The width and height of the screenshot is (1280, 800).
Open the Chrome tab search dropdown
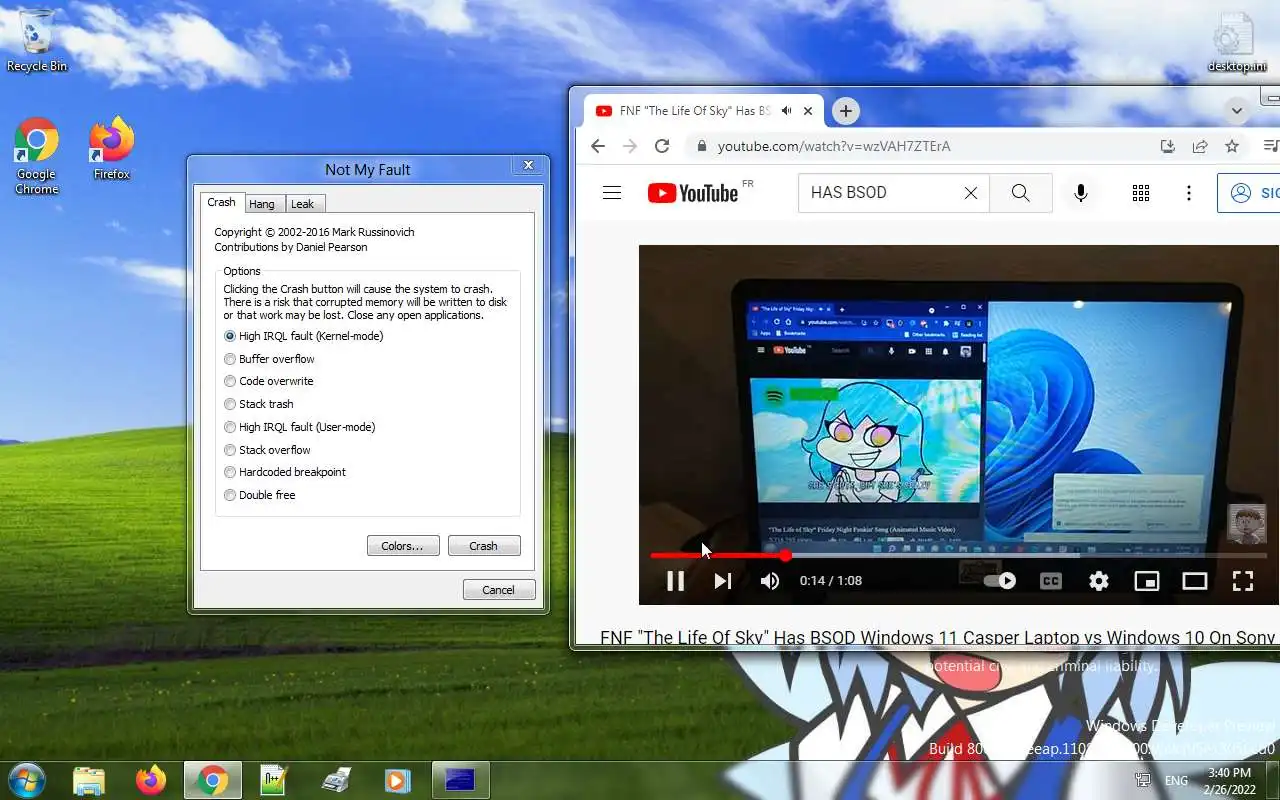click(x=1237, y=110)
